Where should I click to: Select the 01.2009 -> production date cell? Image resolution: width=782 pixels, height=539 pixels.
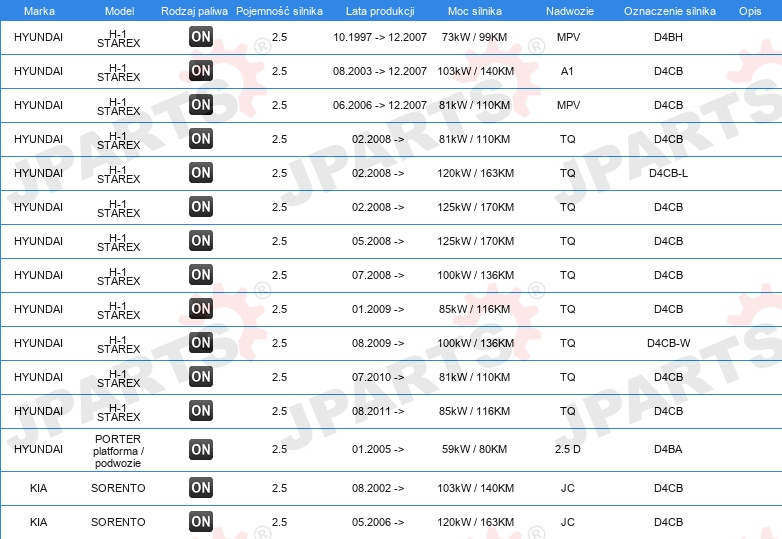pos(378,309)
